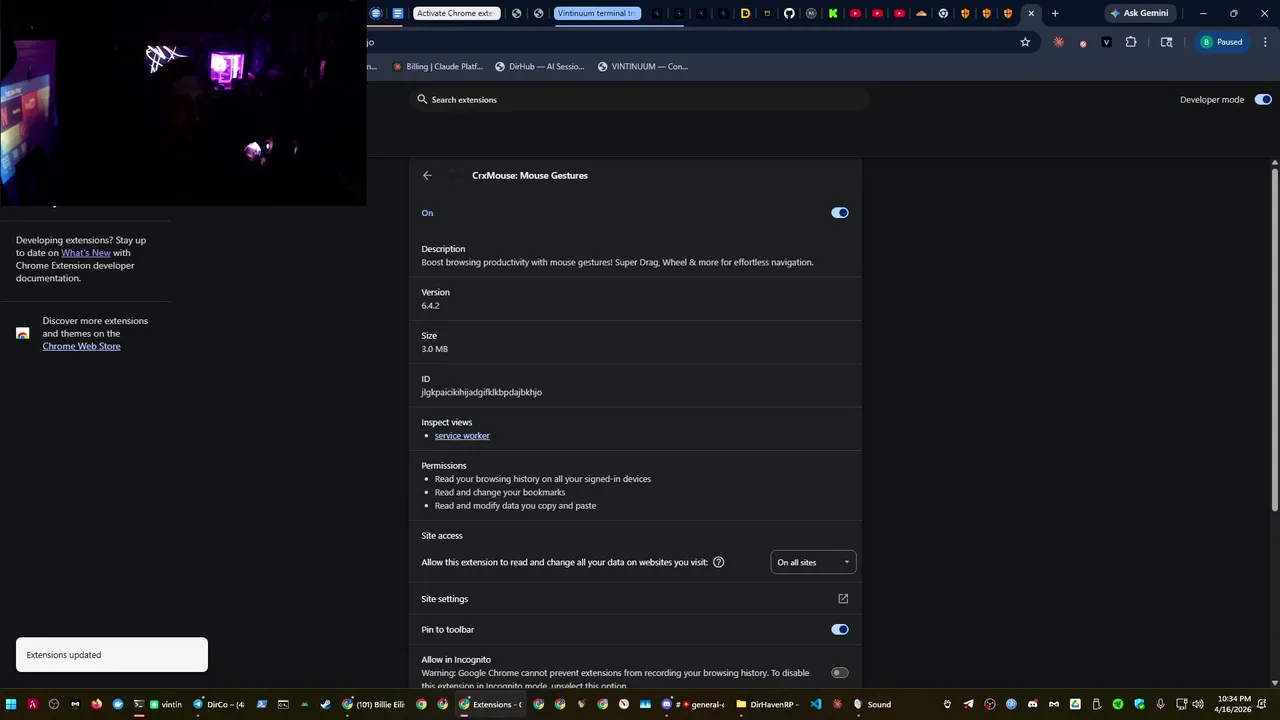
Task: Open the vintin taskbar window
Action: (166, 704)
